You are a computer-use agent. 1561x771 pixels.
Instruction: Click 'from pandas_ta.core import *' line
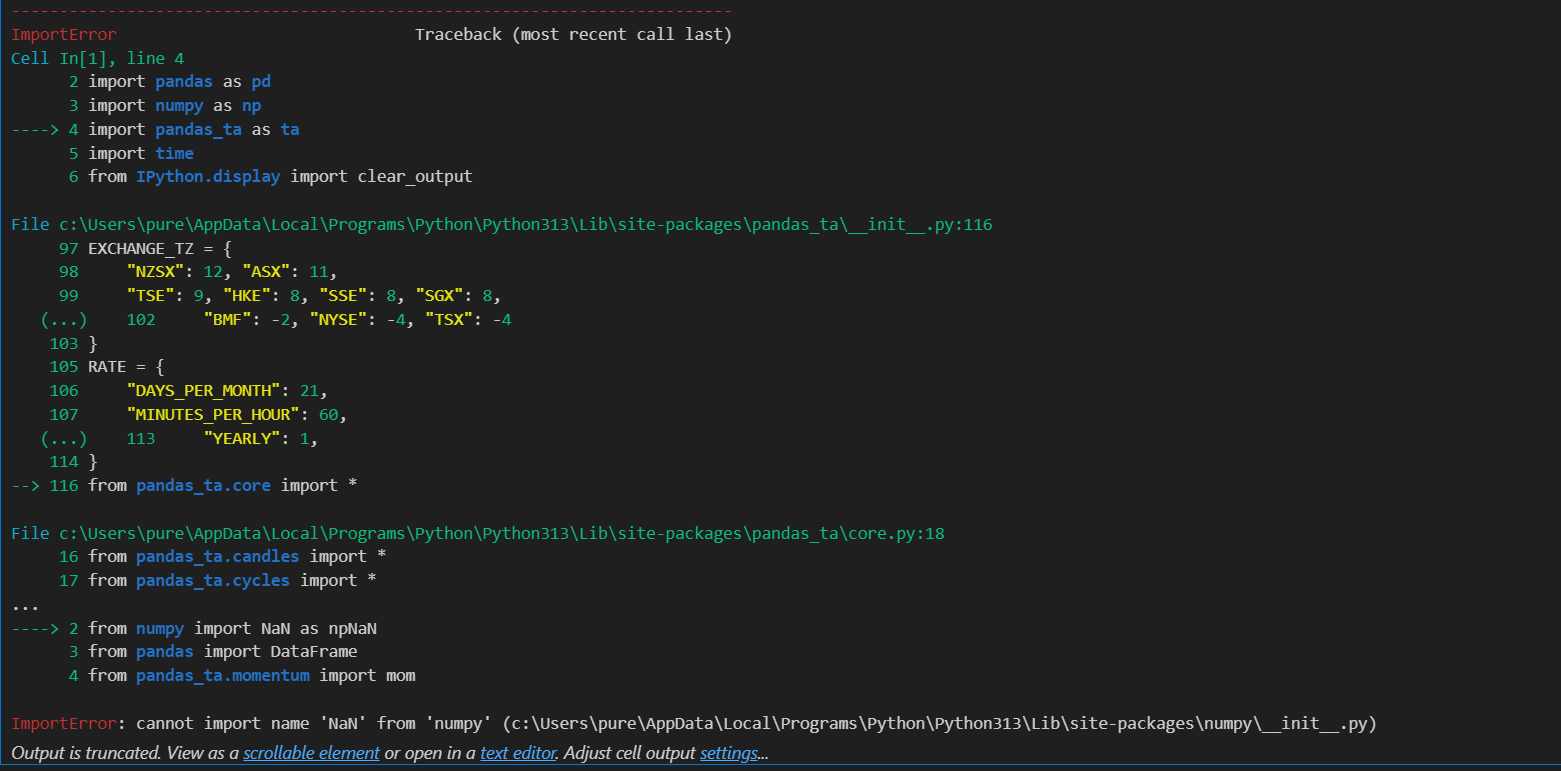tap(223, 486)
